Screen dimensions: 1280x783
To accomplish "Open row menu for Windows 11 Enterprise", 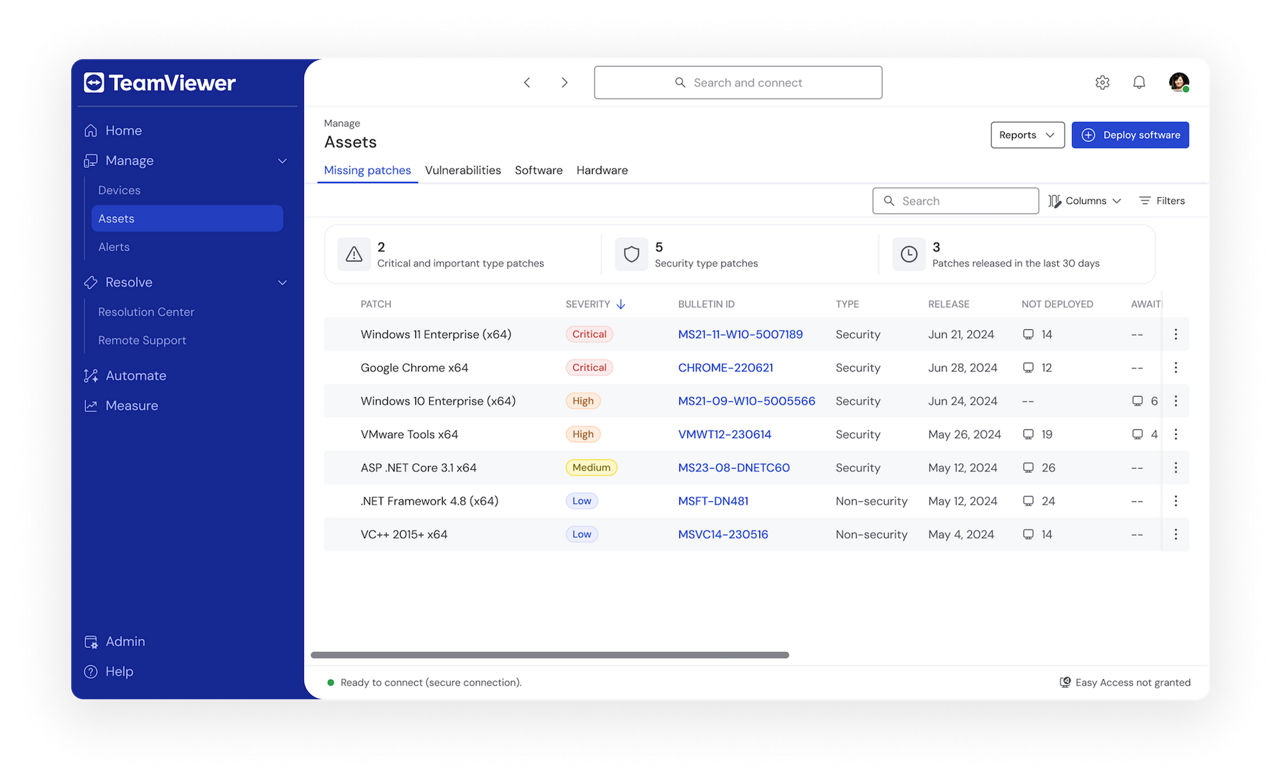I will (x=1176, y=334).
